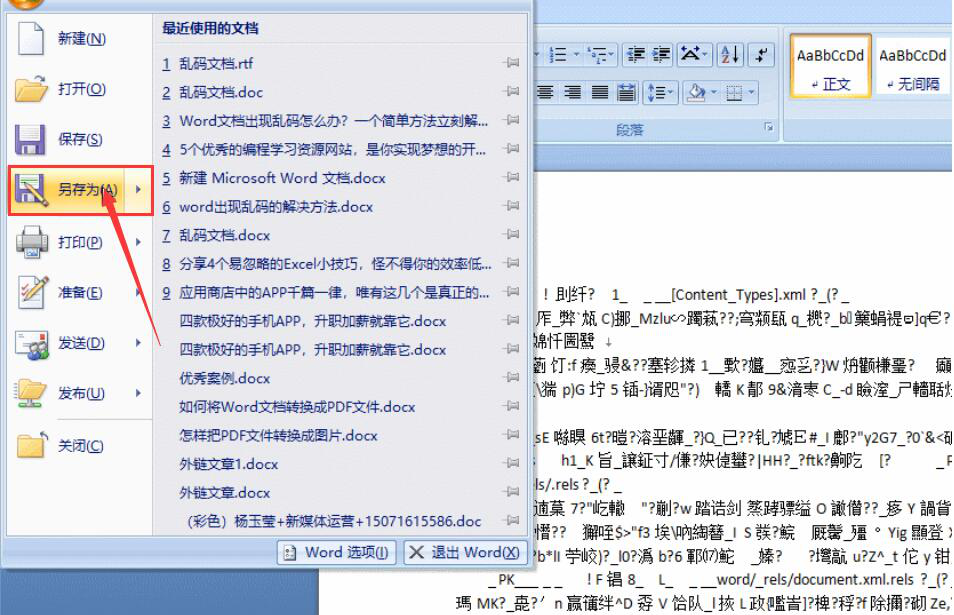Image resolution: width=954 pixels, height=615 pixels.
Task: Click the justify alignment icon
Action: tap(600, 92)
